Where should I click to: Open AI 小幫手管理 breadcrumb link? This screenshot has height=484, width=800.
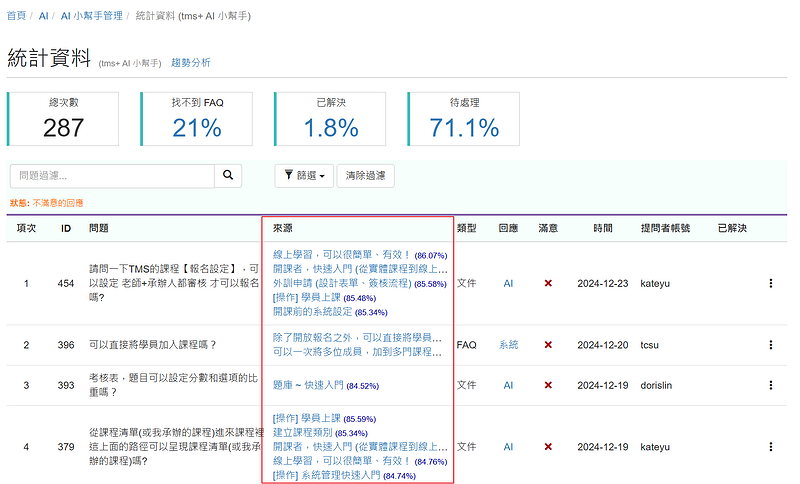click(x=92, y=17)
